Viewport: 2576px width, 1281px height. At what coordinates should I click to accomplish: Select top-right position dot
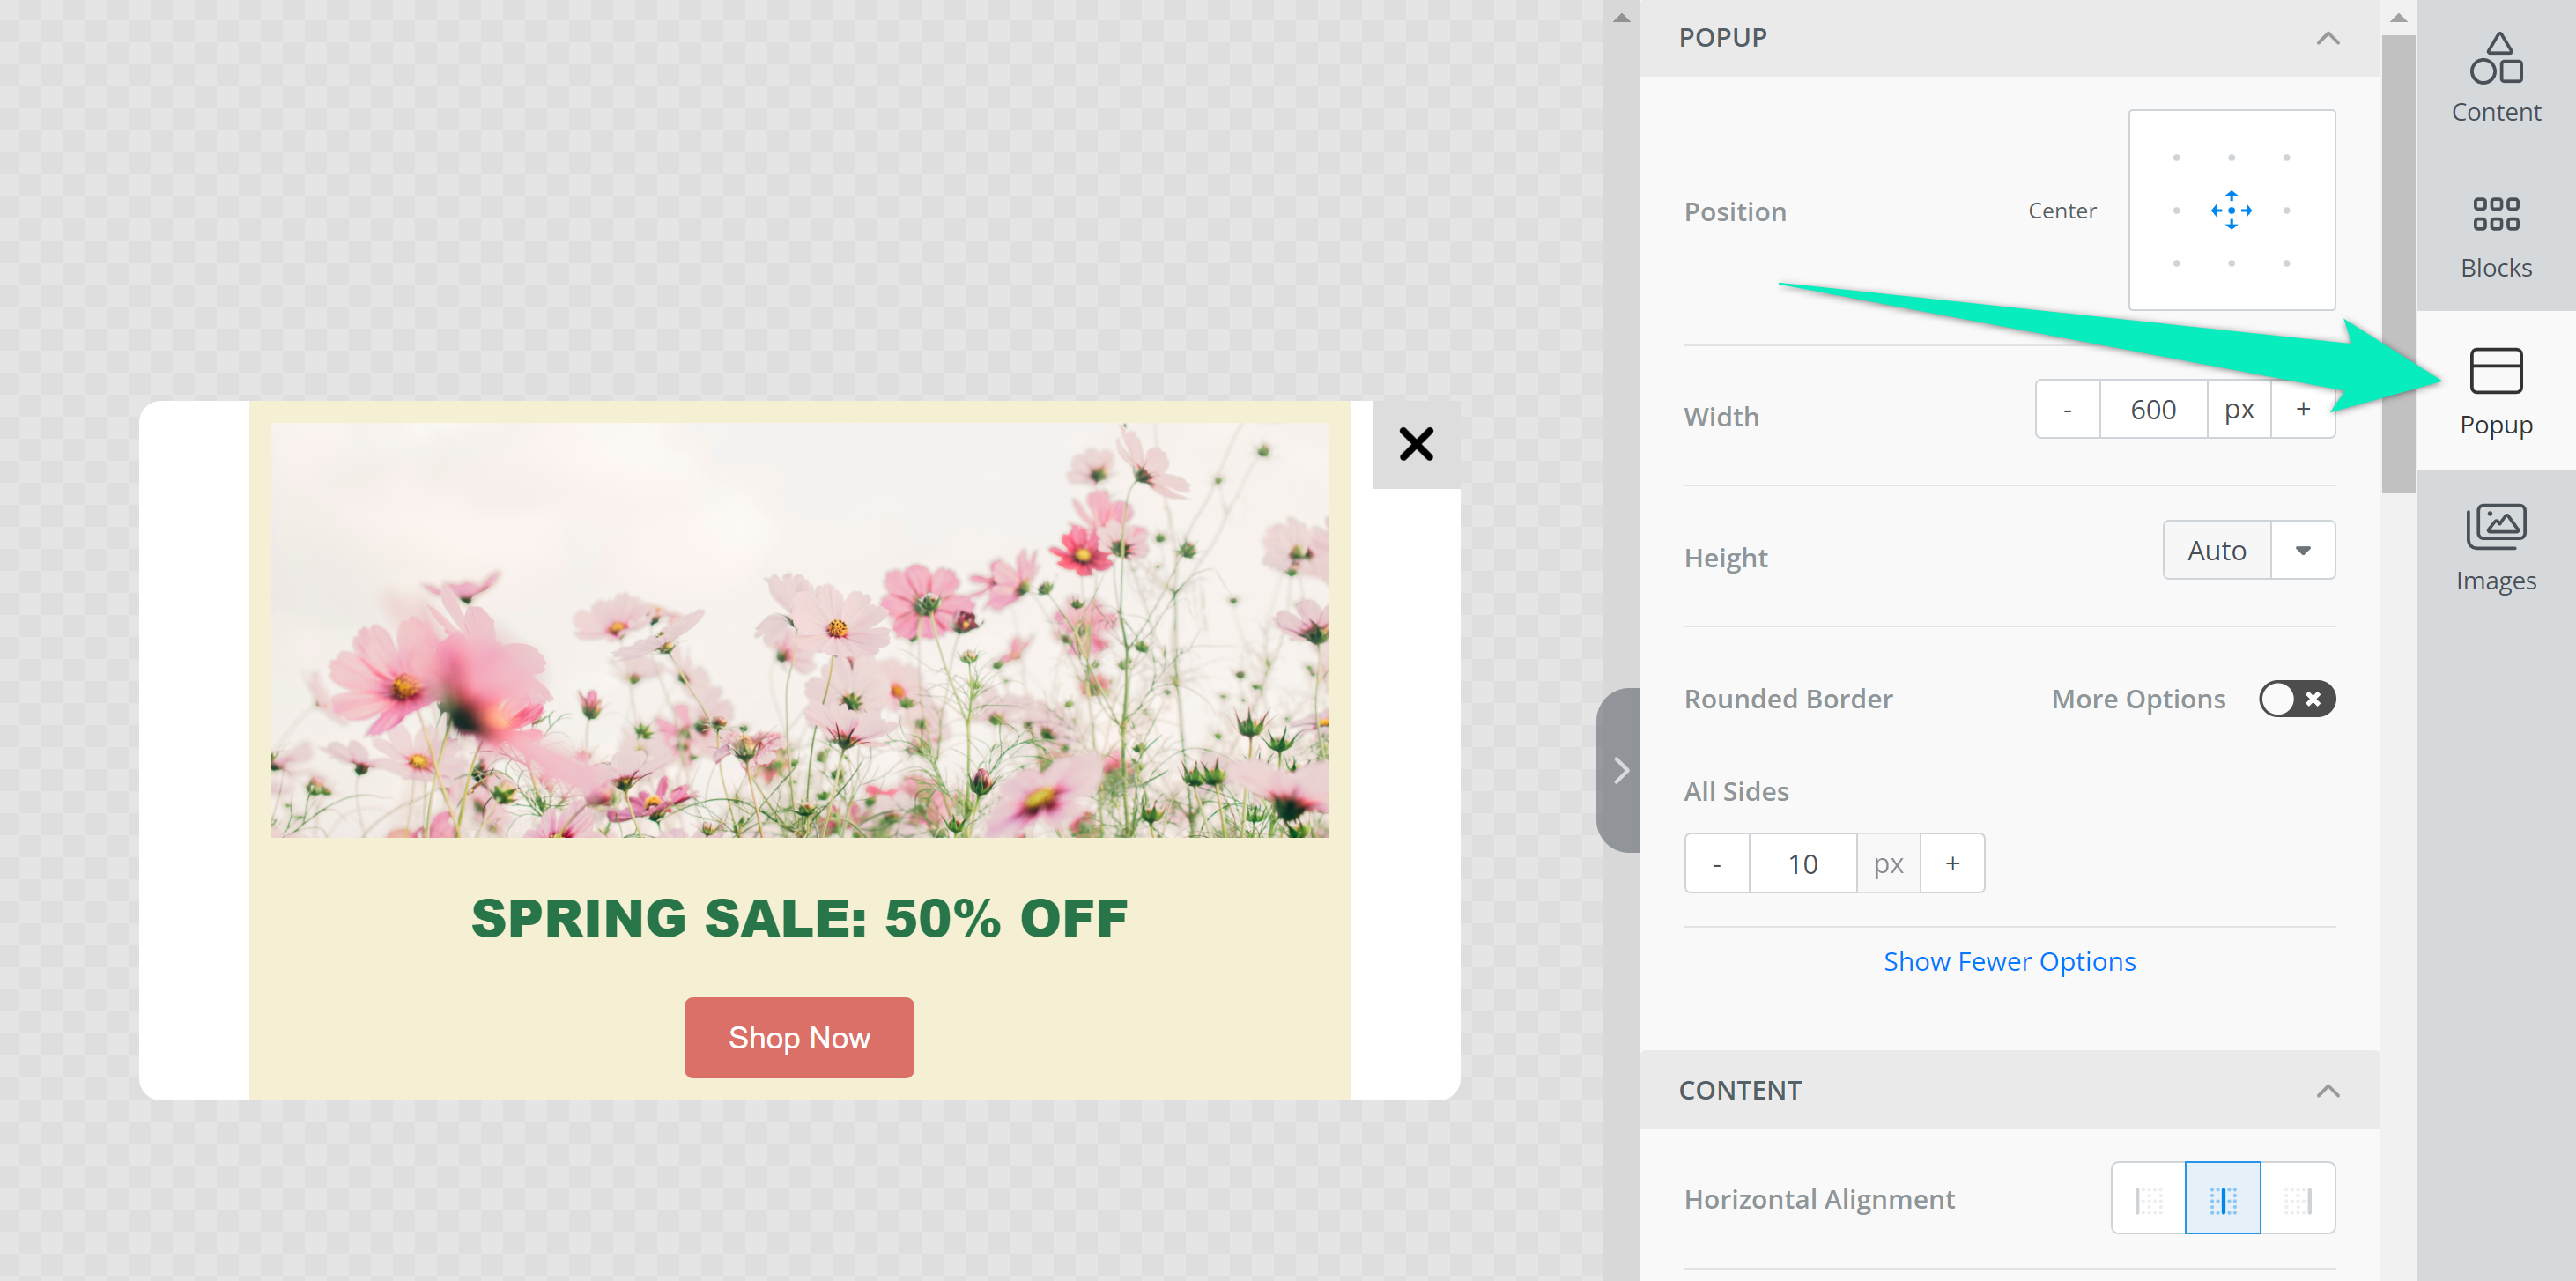[2286, 158]
